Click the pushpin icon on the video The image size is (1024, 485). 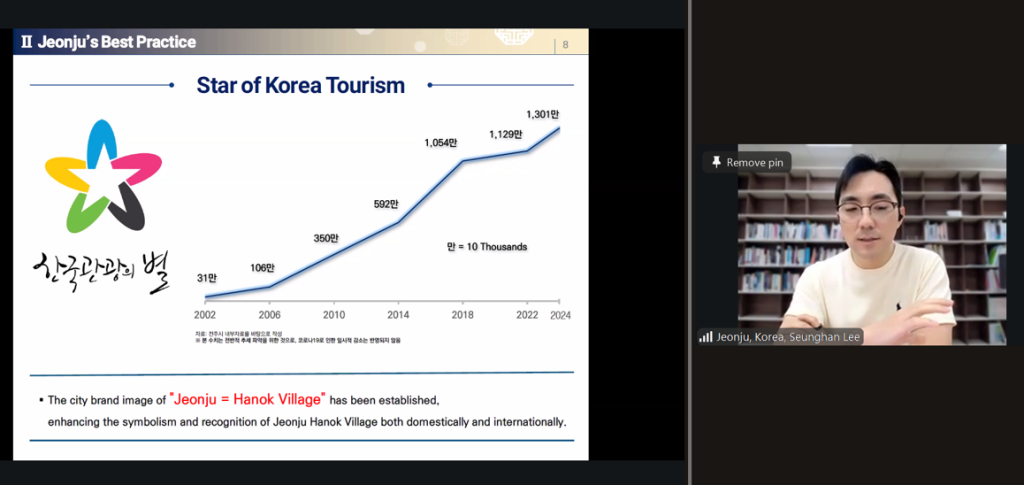click(716, 162)
